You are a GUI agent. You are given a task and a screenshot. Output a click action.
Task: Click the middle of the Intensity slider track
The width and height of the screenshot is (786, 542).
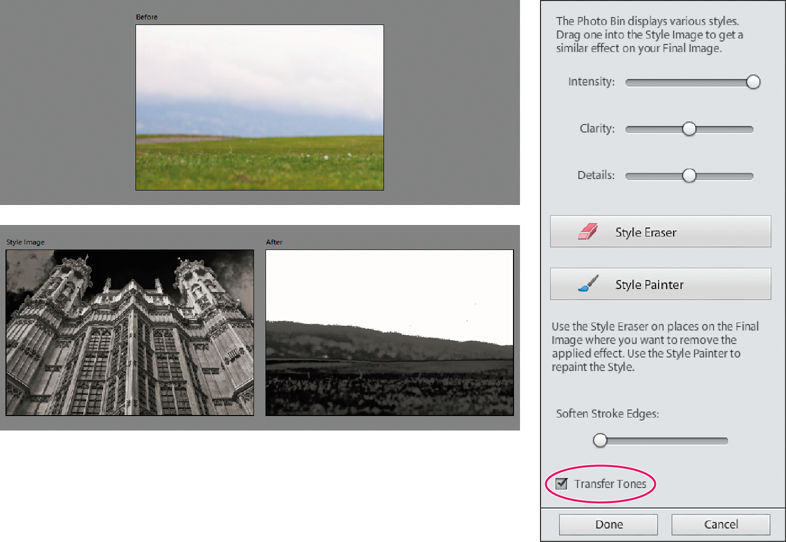pos(690,82)
